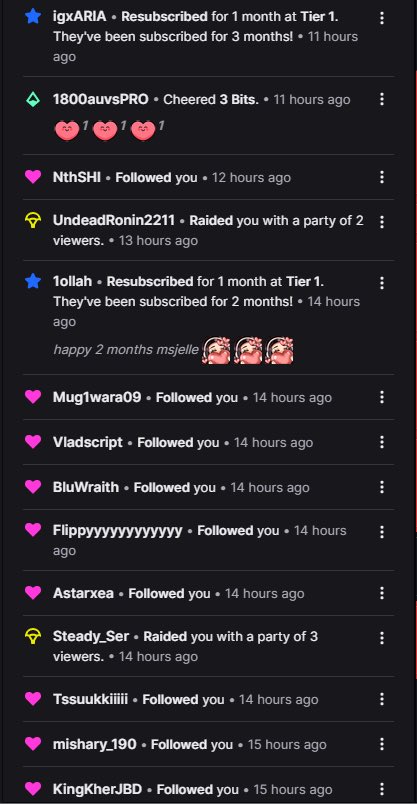This screenshot has height=804, width=417.
Task: Click the raid parachute icon next to Steady_Ser
Action: pyautogui.click(x=33, y=637)
